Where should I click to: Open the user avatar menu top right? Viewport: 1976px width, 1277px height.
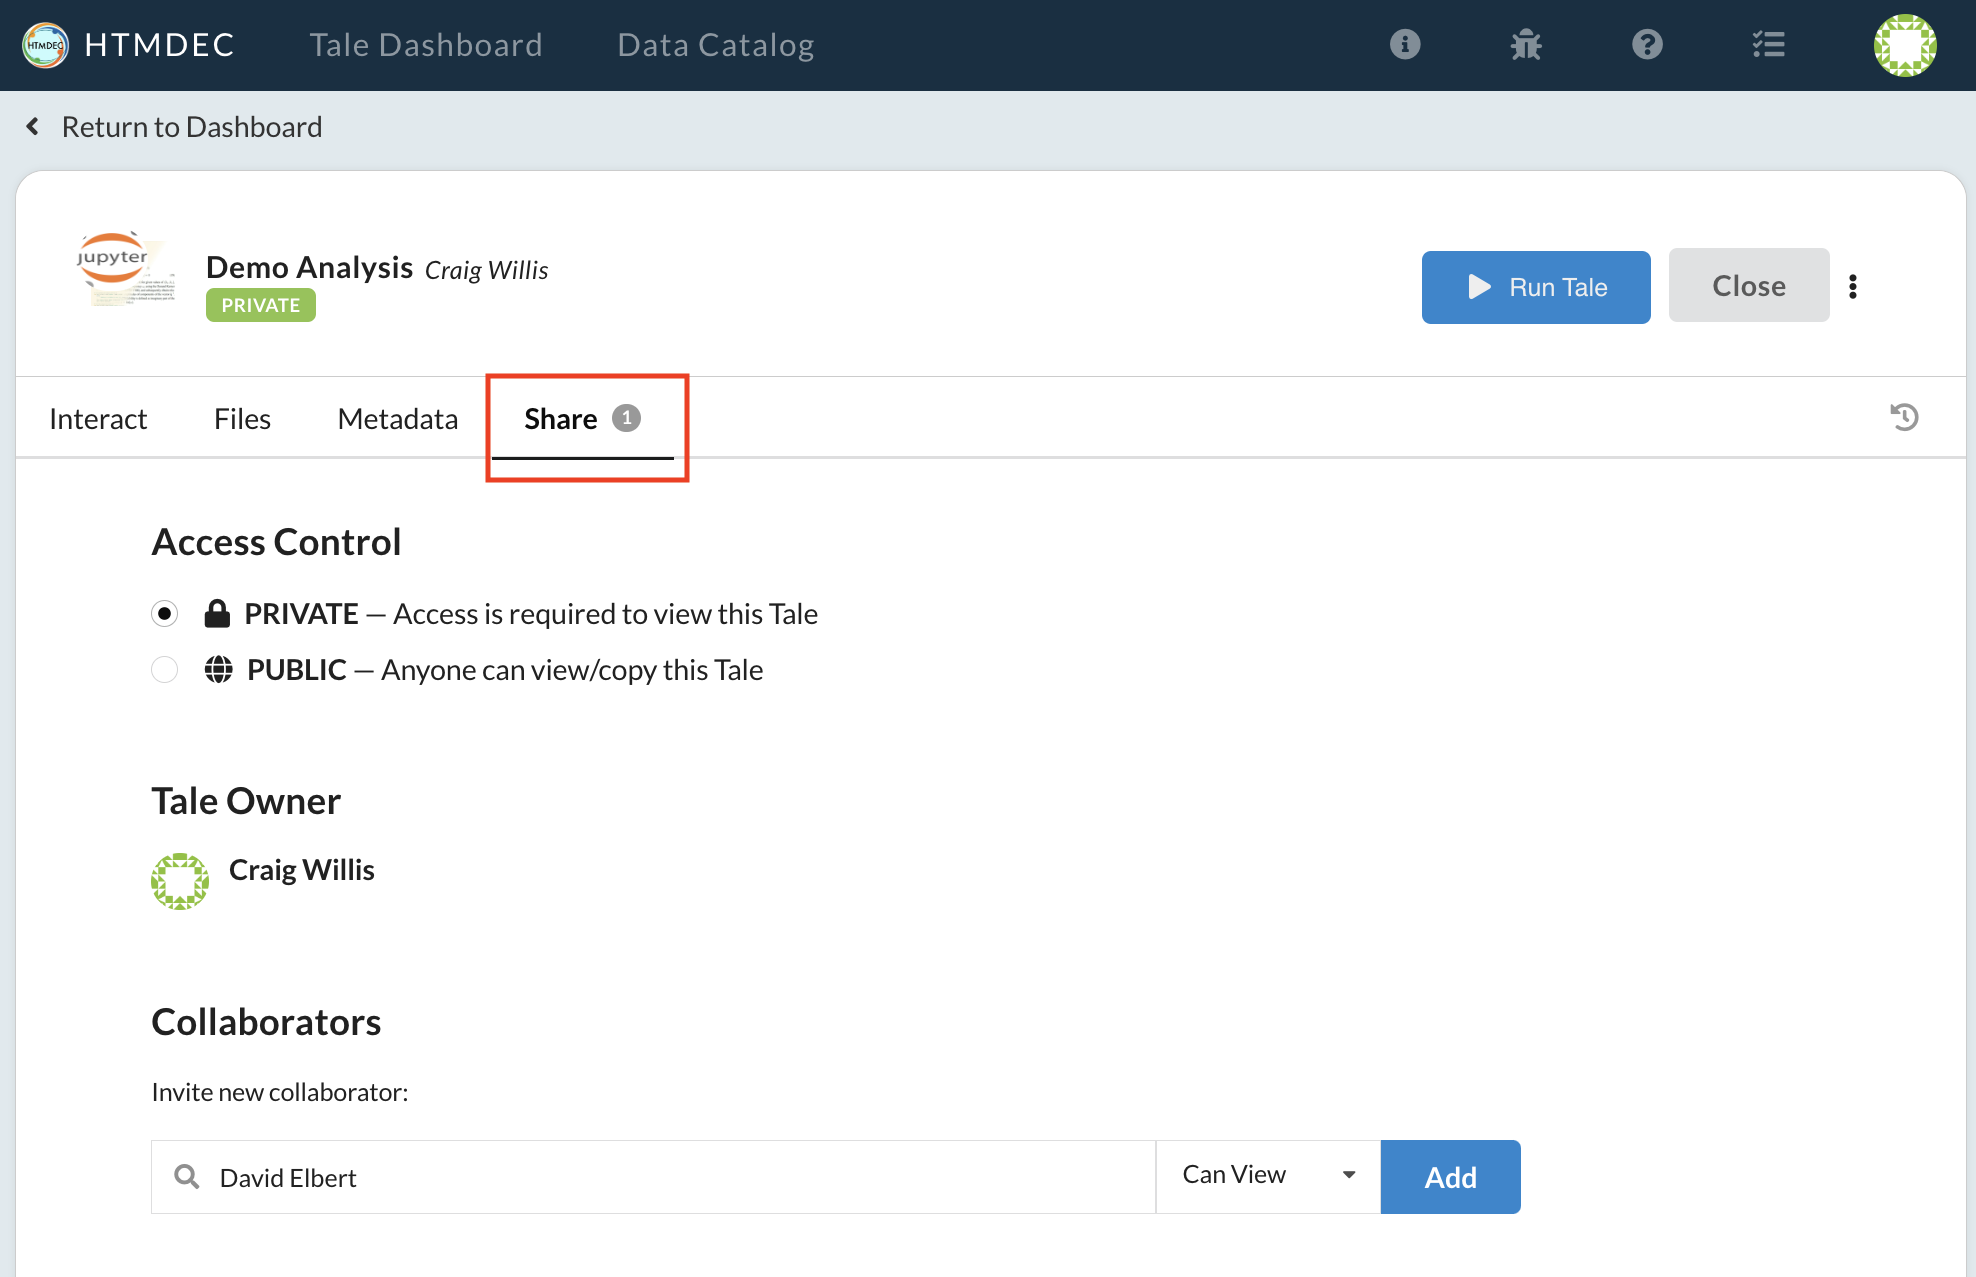(1904, 45)
